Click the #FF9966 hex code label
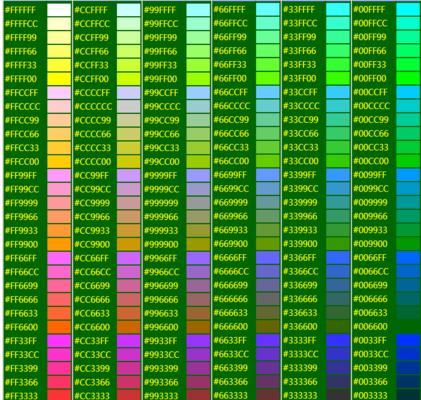 (21, 217)
